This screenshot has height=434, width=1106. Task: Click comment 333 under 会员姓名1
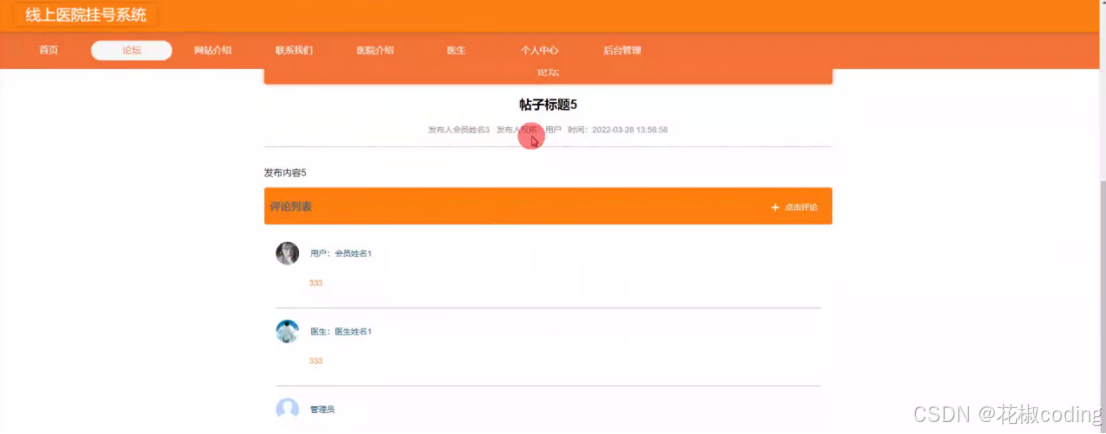pos(316,283)
